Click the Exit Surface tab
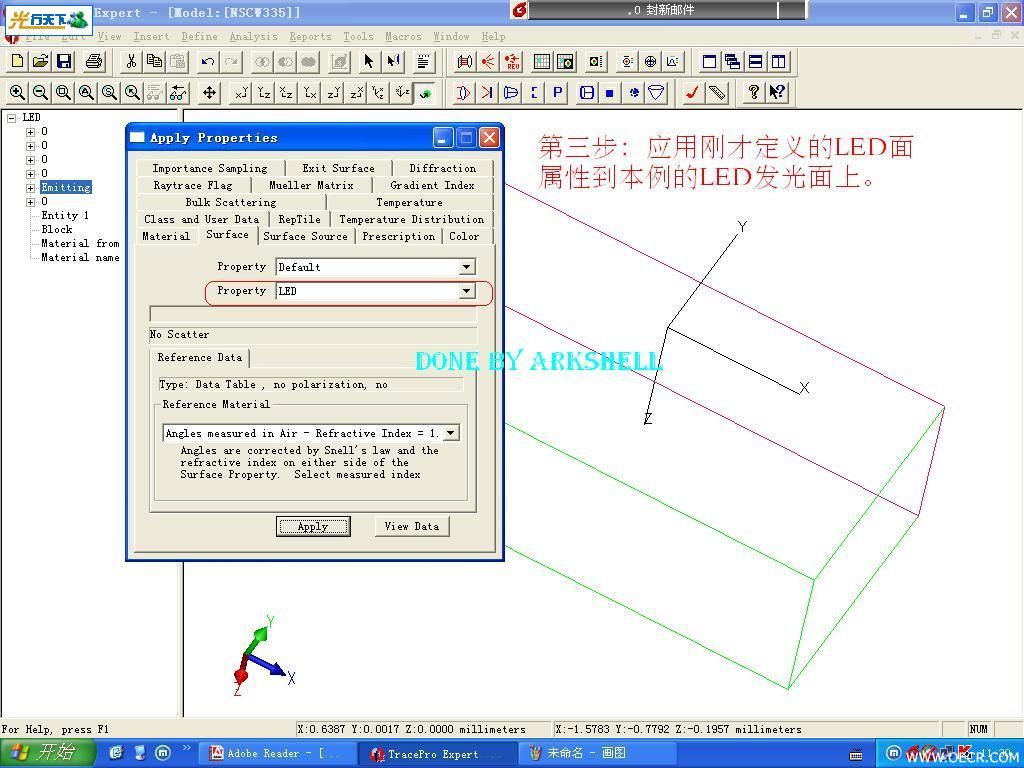The image size is (1024, 768). pyautogui.click(x=338, y=168)
